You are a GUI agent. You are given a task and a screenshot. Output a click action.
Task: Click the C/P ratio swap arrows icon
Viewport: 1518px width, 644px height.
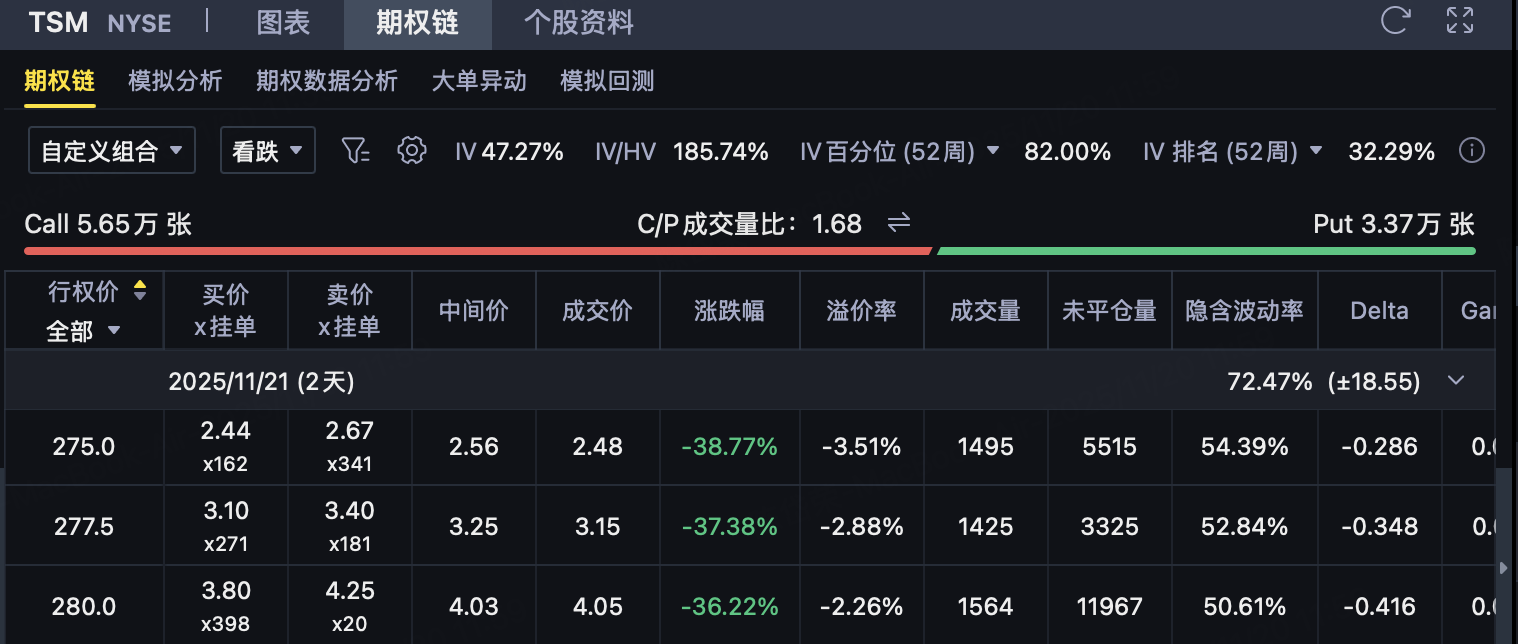[x=899, y=222]
